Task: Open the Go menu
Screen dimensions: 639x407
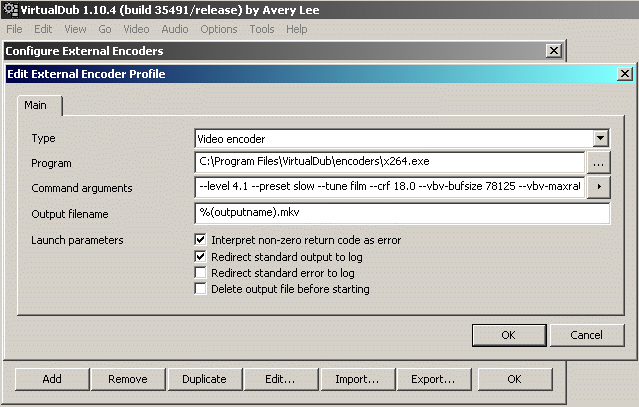Action: 105,29
